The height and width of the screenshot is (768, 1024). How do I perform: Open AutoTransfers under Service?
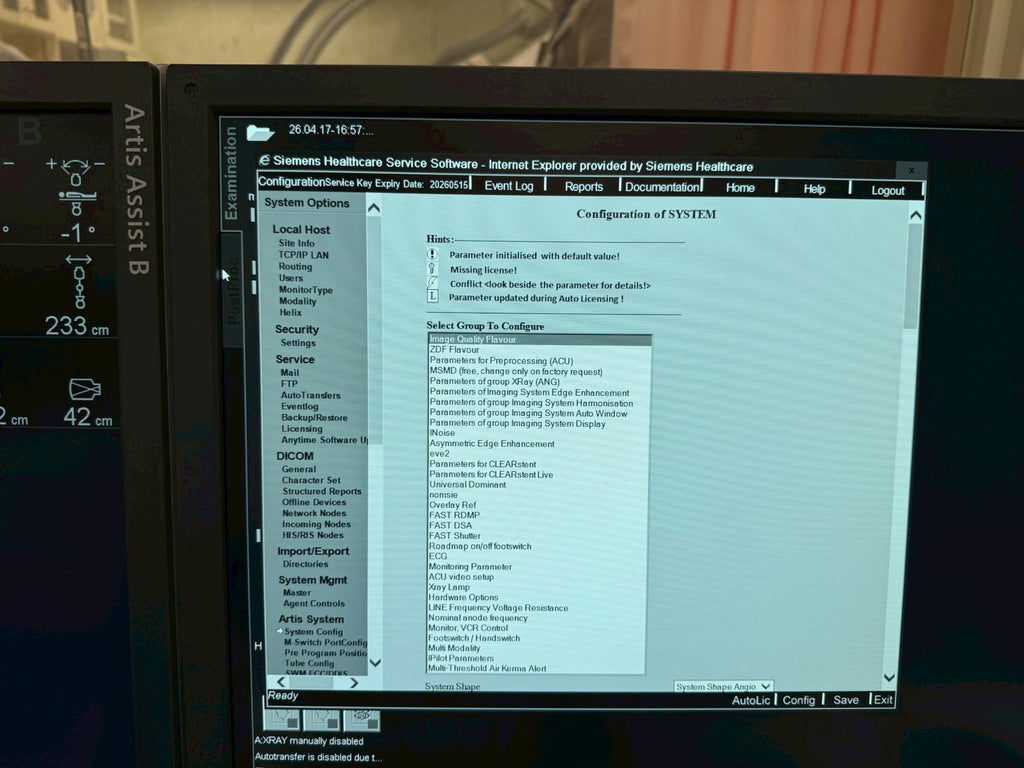(311, 395)
